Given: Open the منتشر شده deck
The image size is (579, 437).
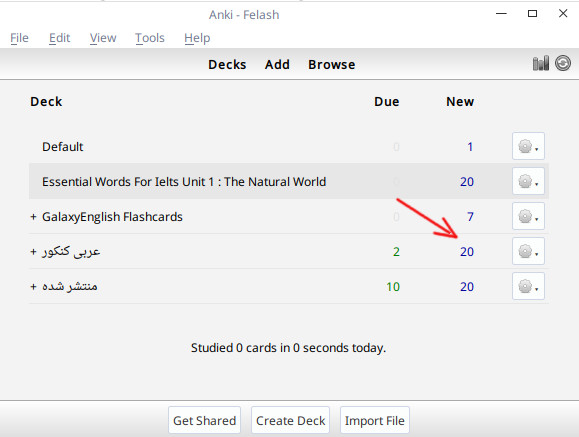Looking at the screenshot, I should 69,286.
